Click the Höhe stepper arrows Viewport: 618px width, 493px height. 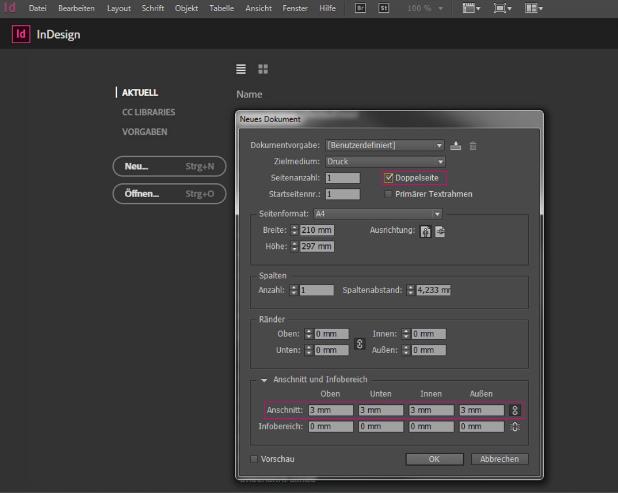294,246
